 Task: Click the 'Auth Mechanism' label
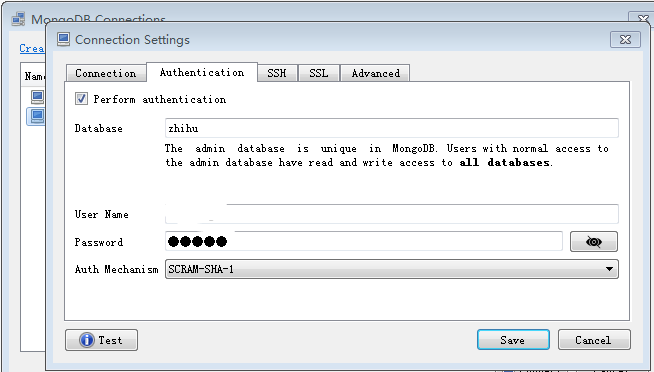tap(116, 269)
